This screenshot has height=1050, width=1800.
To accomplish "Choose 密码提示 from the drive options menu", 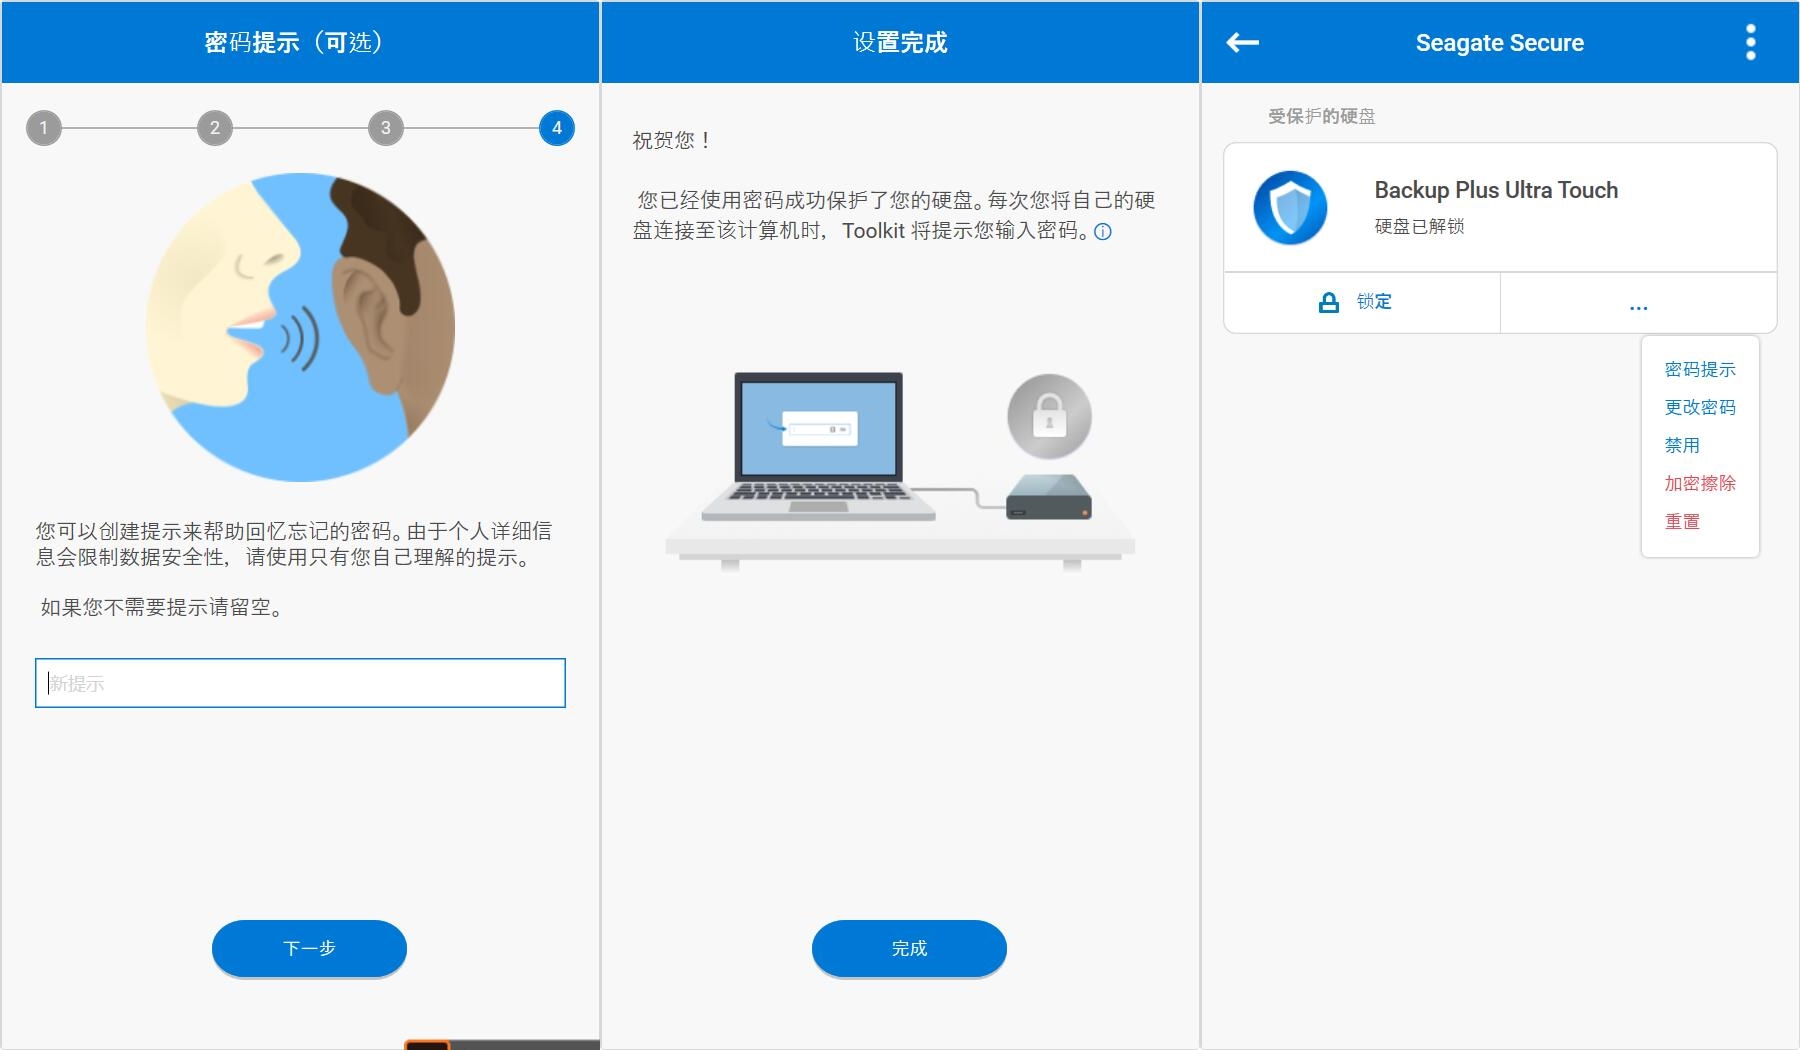I will [1699, 369].
